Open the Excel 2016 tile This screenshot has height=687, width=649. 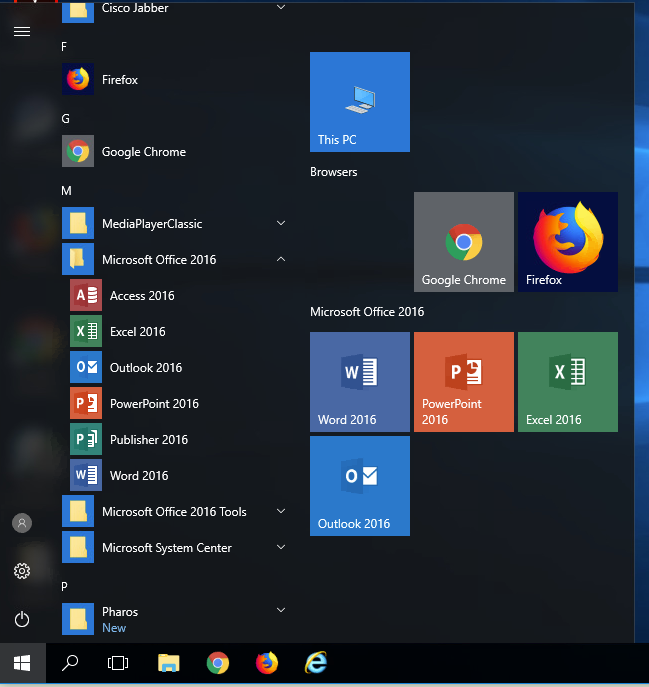568,382
